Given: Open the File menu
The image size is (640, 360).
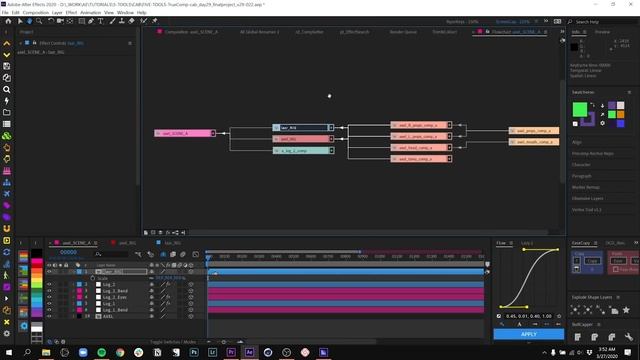Looking at the screenshot, I should click(x=5, y=13).
